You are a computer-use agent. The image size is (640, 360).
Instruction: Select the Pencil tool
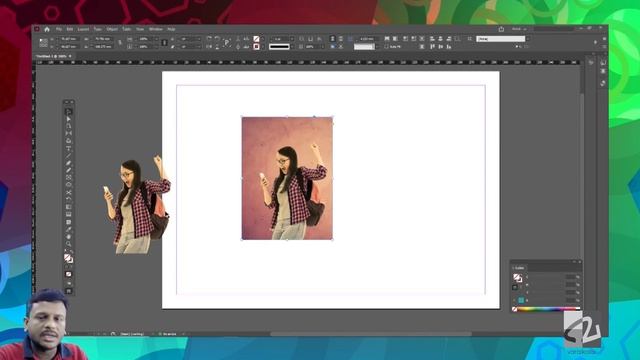click(69, 170)
